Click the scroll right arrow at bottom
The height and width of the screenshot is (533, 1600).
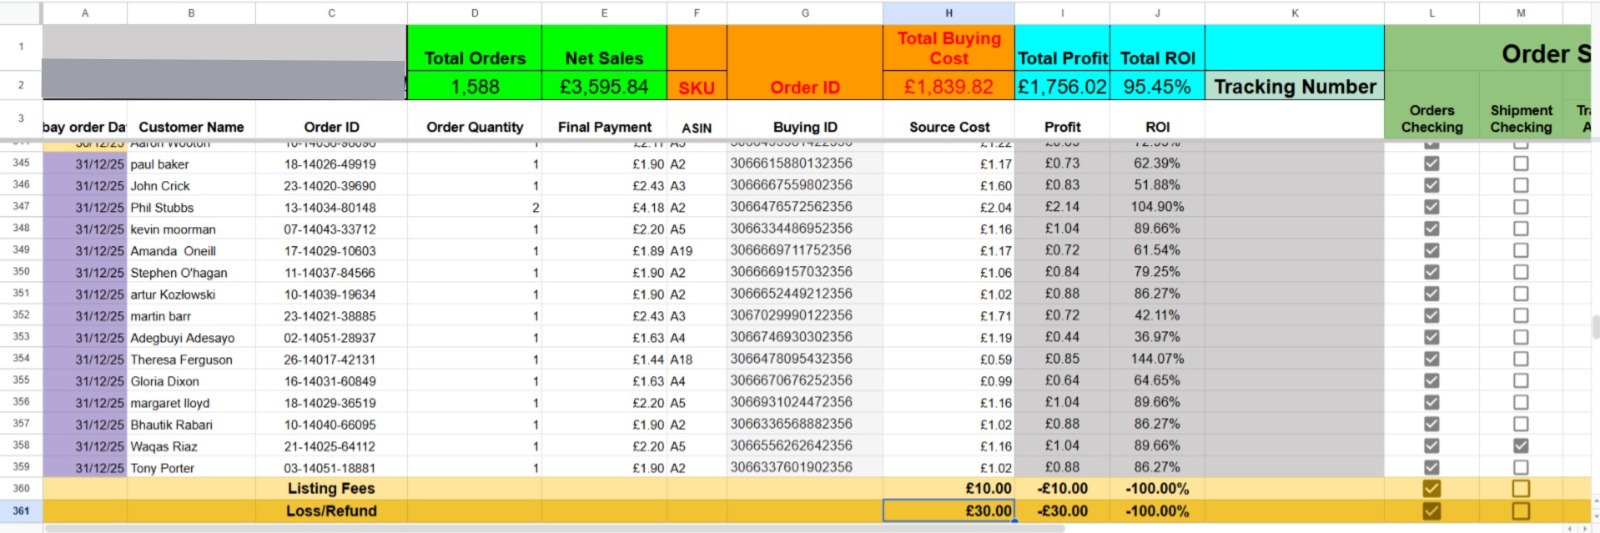pyautogui.click(x=1584, y=528)
